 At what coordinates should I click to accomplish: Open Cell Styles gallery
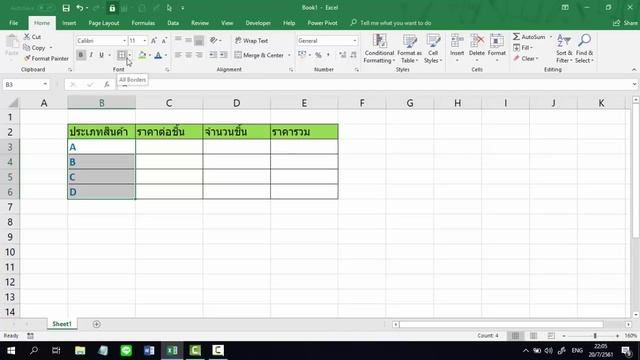(433, 49)
